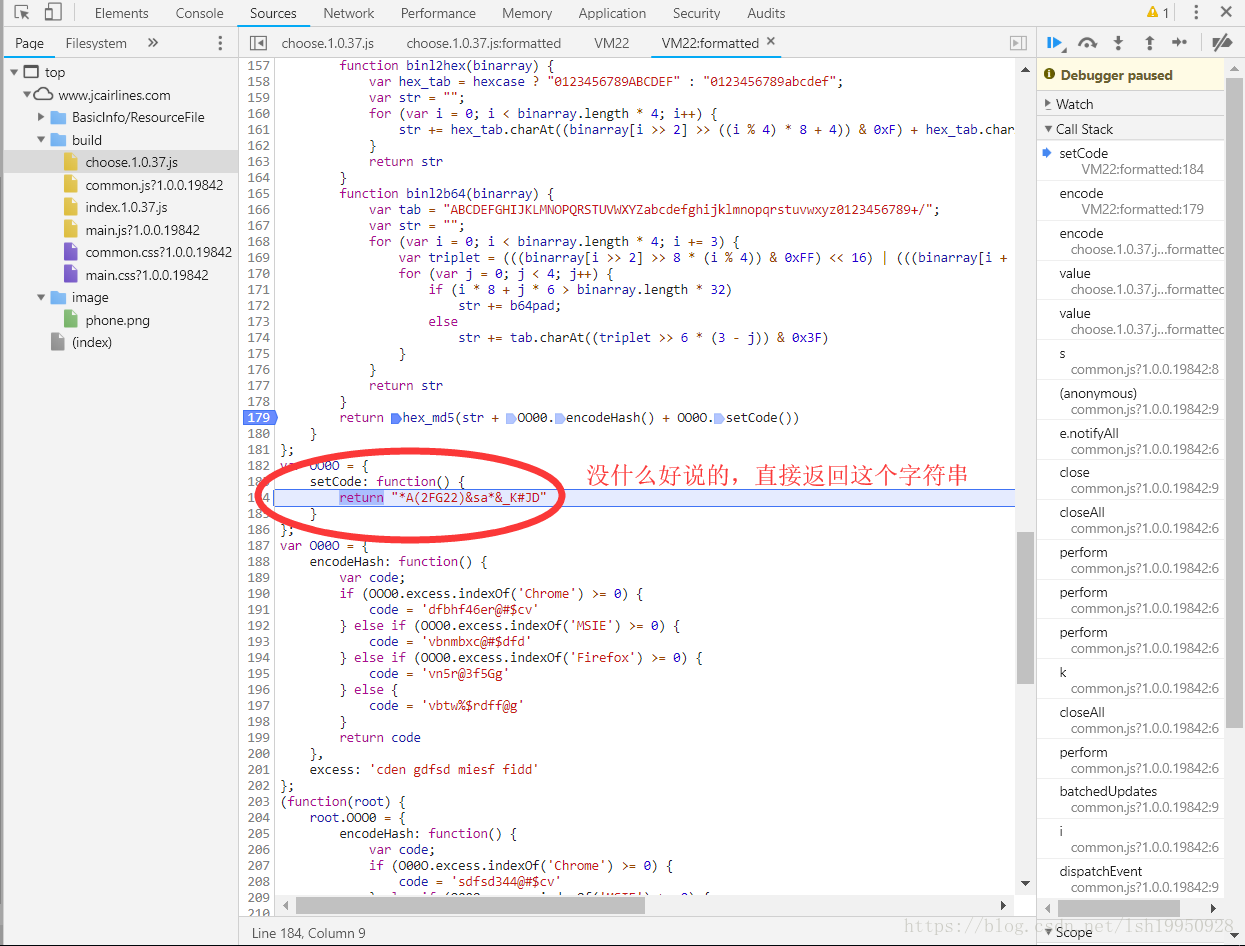This screenshot has height=946, width=1245.
Task: Open the navigator pane three-dot menu
Action: pyautogui.click(x=221, y=43)
